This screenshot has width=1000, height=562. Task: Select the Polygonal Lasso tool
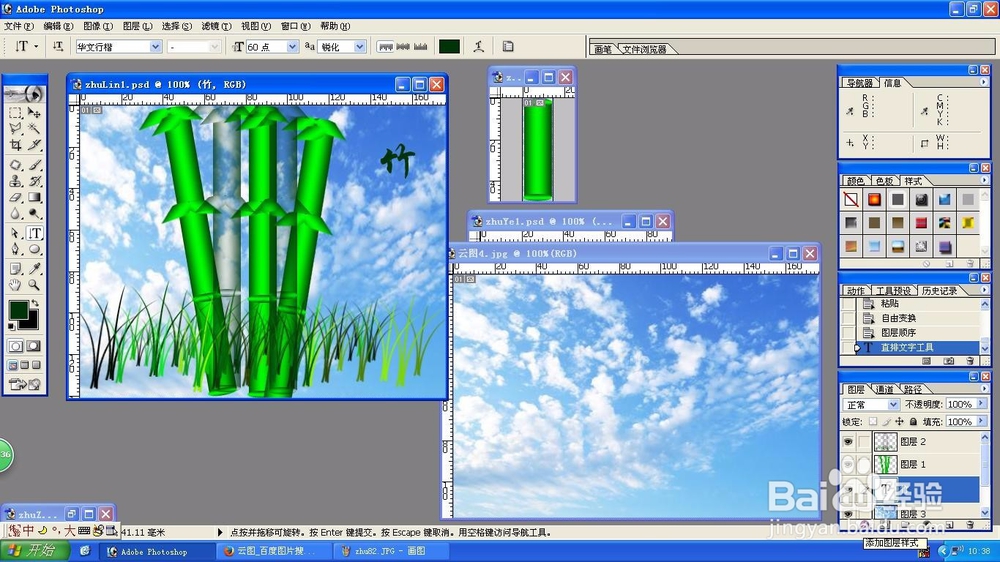point(15,129)
